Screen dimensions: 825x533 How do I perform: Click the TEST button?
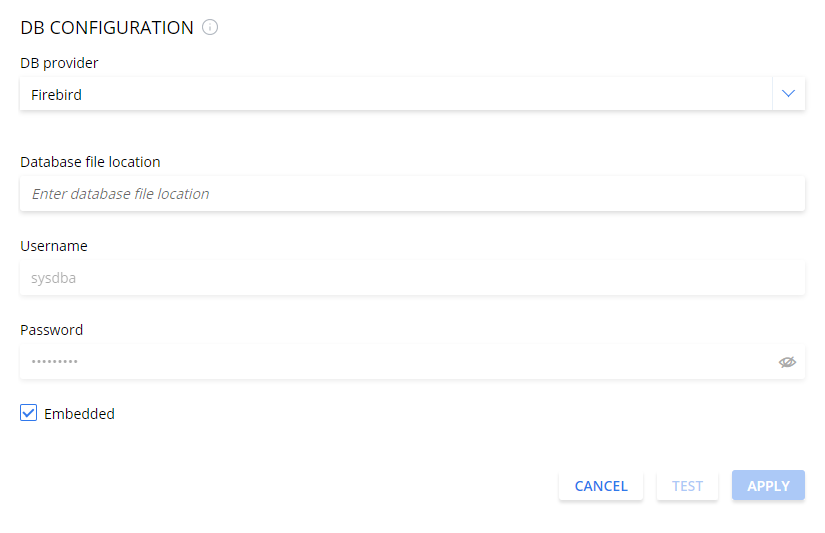tap(687, 486)
